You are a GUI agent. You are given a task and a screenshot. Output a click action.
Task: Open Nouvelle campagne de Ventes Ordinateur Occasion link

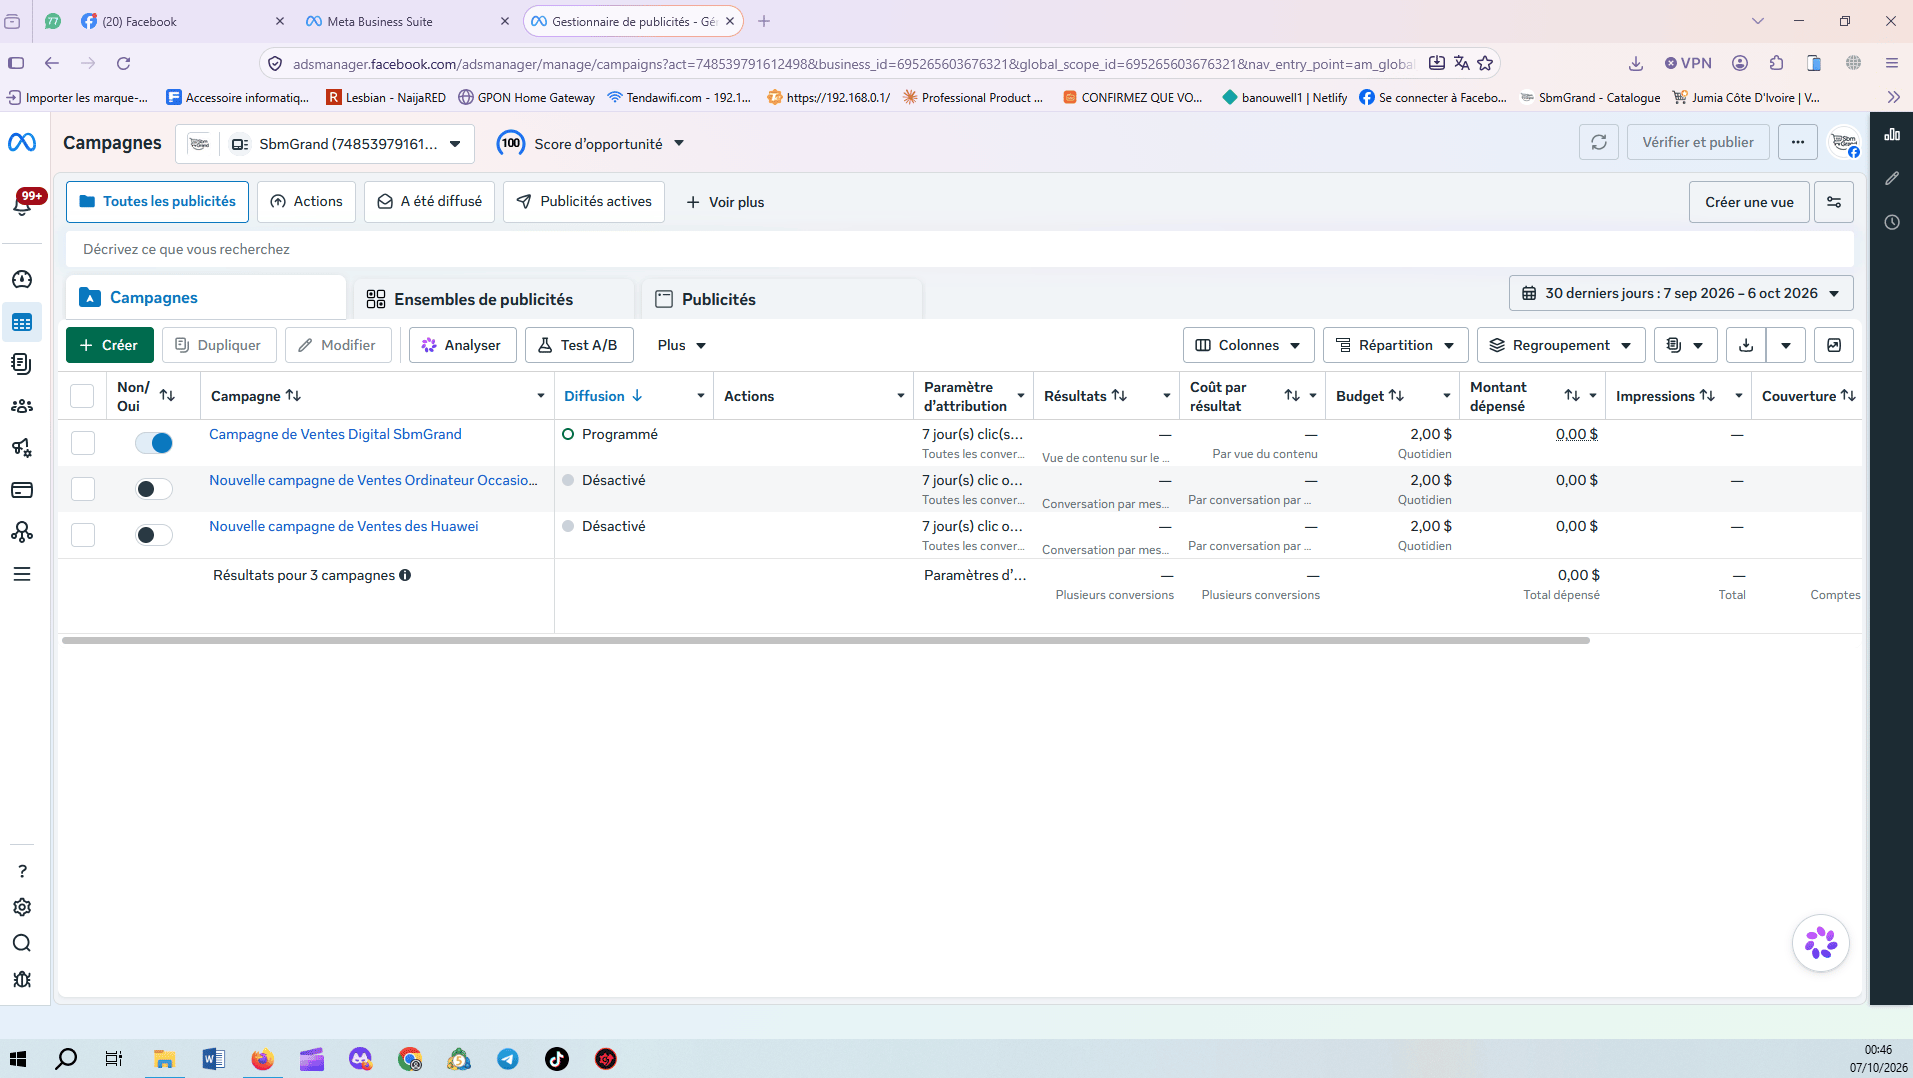[x=373, y=480]
